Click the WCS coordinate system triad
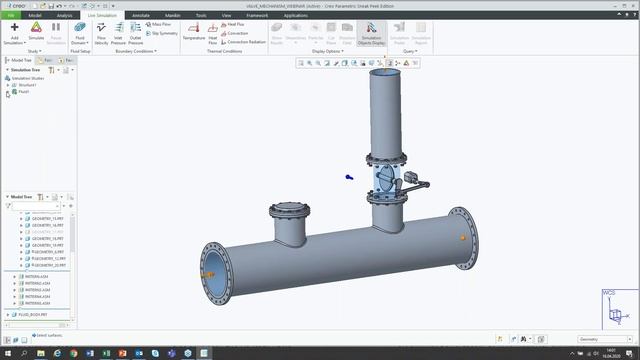The width and height of the screenshot is (640, 360). (x=620, y=309)
